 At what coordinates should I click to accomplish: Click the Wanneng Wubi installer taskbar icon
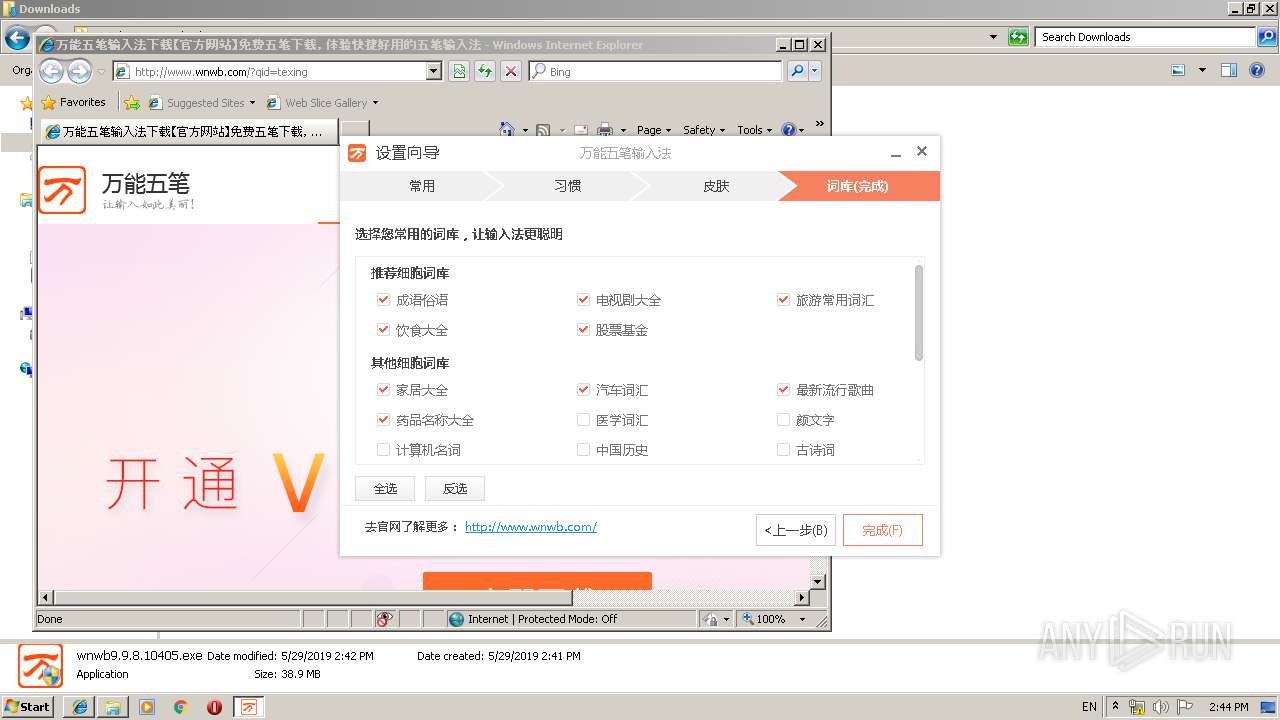(x=249, y=707)
